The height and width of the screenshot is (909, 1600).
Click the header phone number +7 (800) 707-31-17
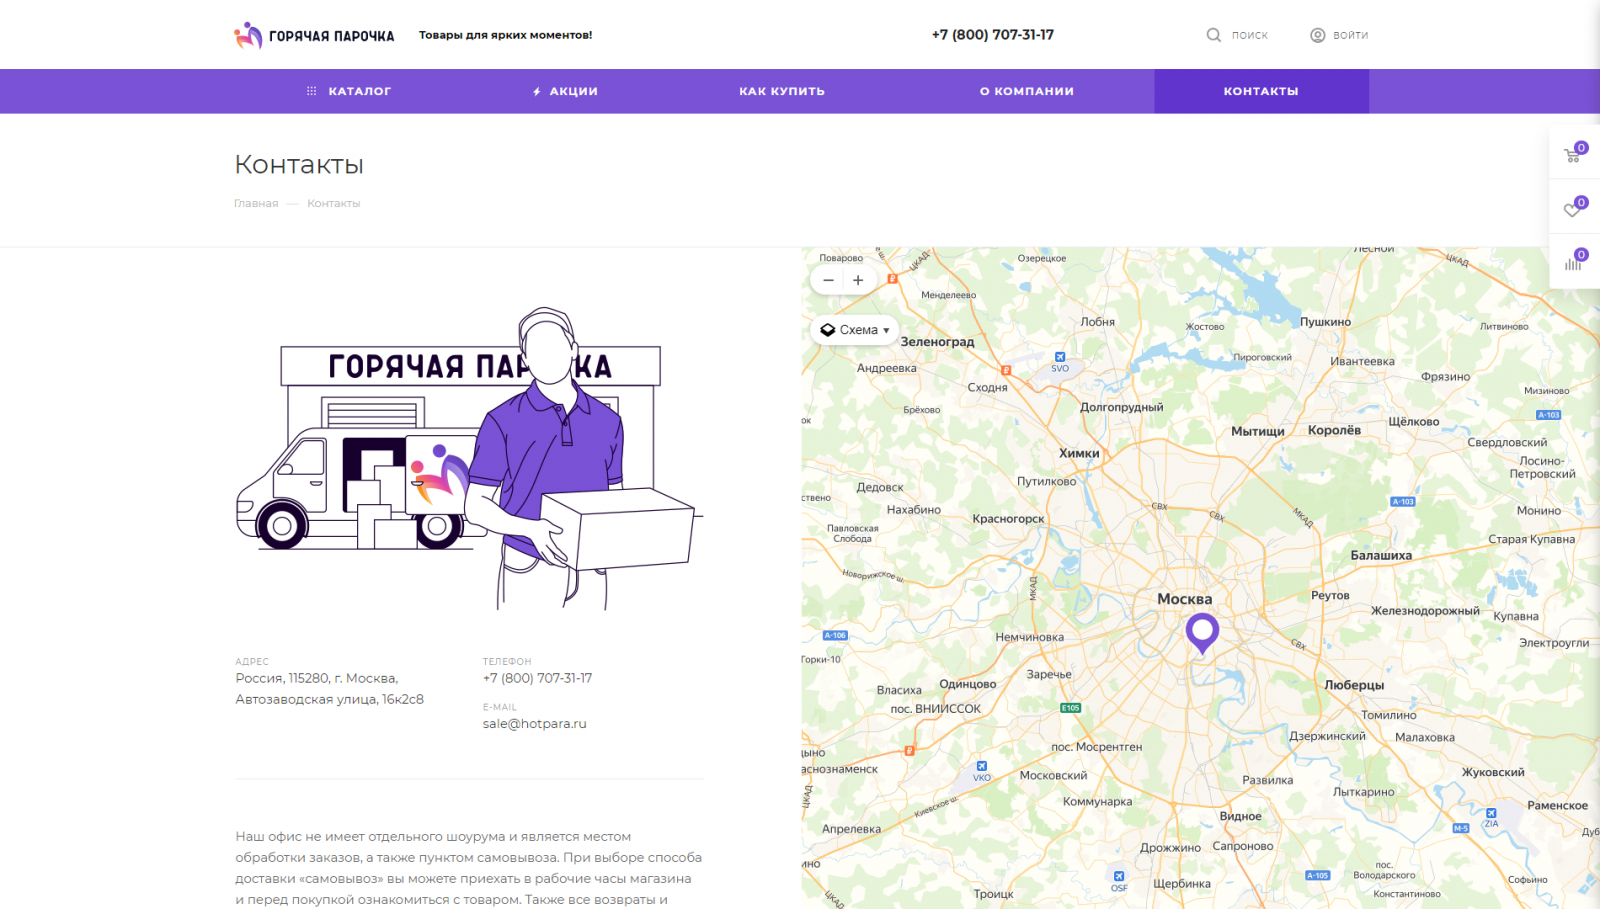click(x=993, y=35)
